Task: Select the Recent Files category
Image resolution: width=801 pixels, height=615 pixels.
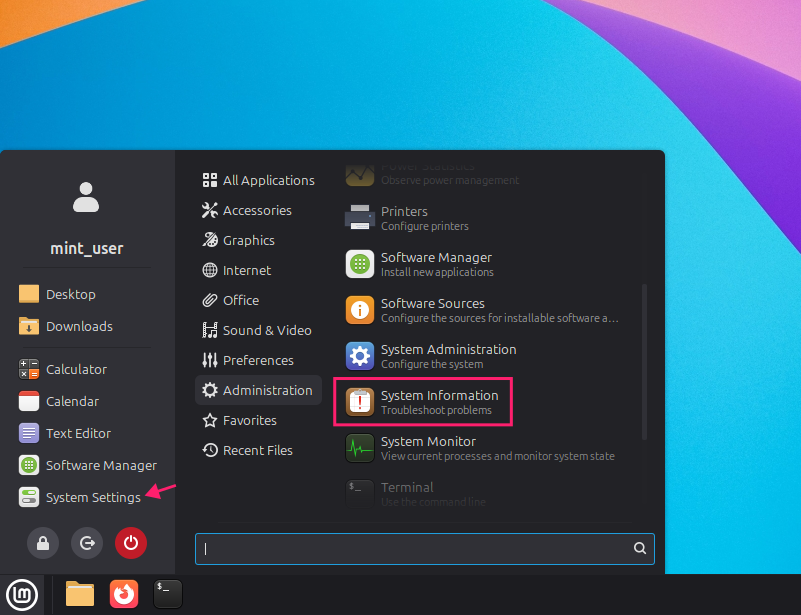Action: pyautogui.click(x=258, y=451)
